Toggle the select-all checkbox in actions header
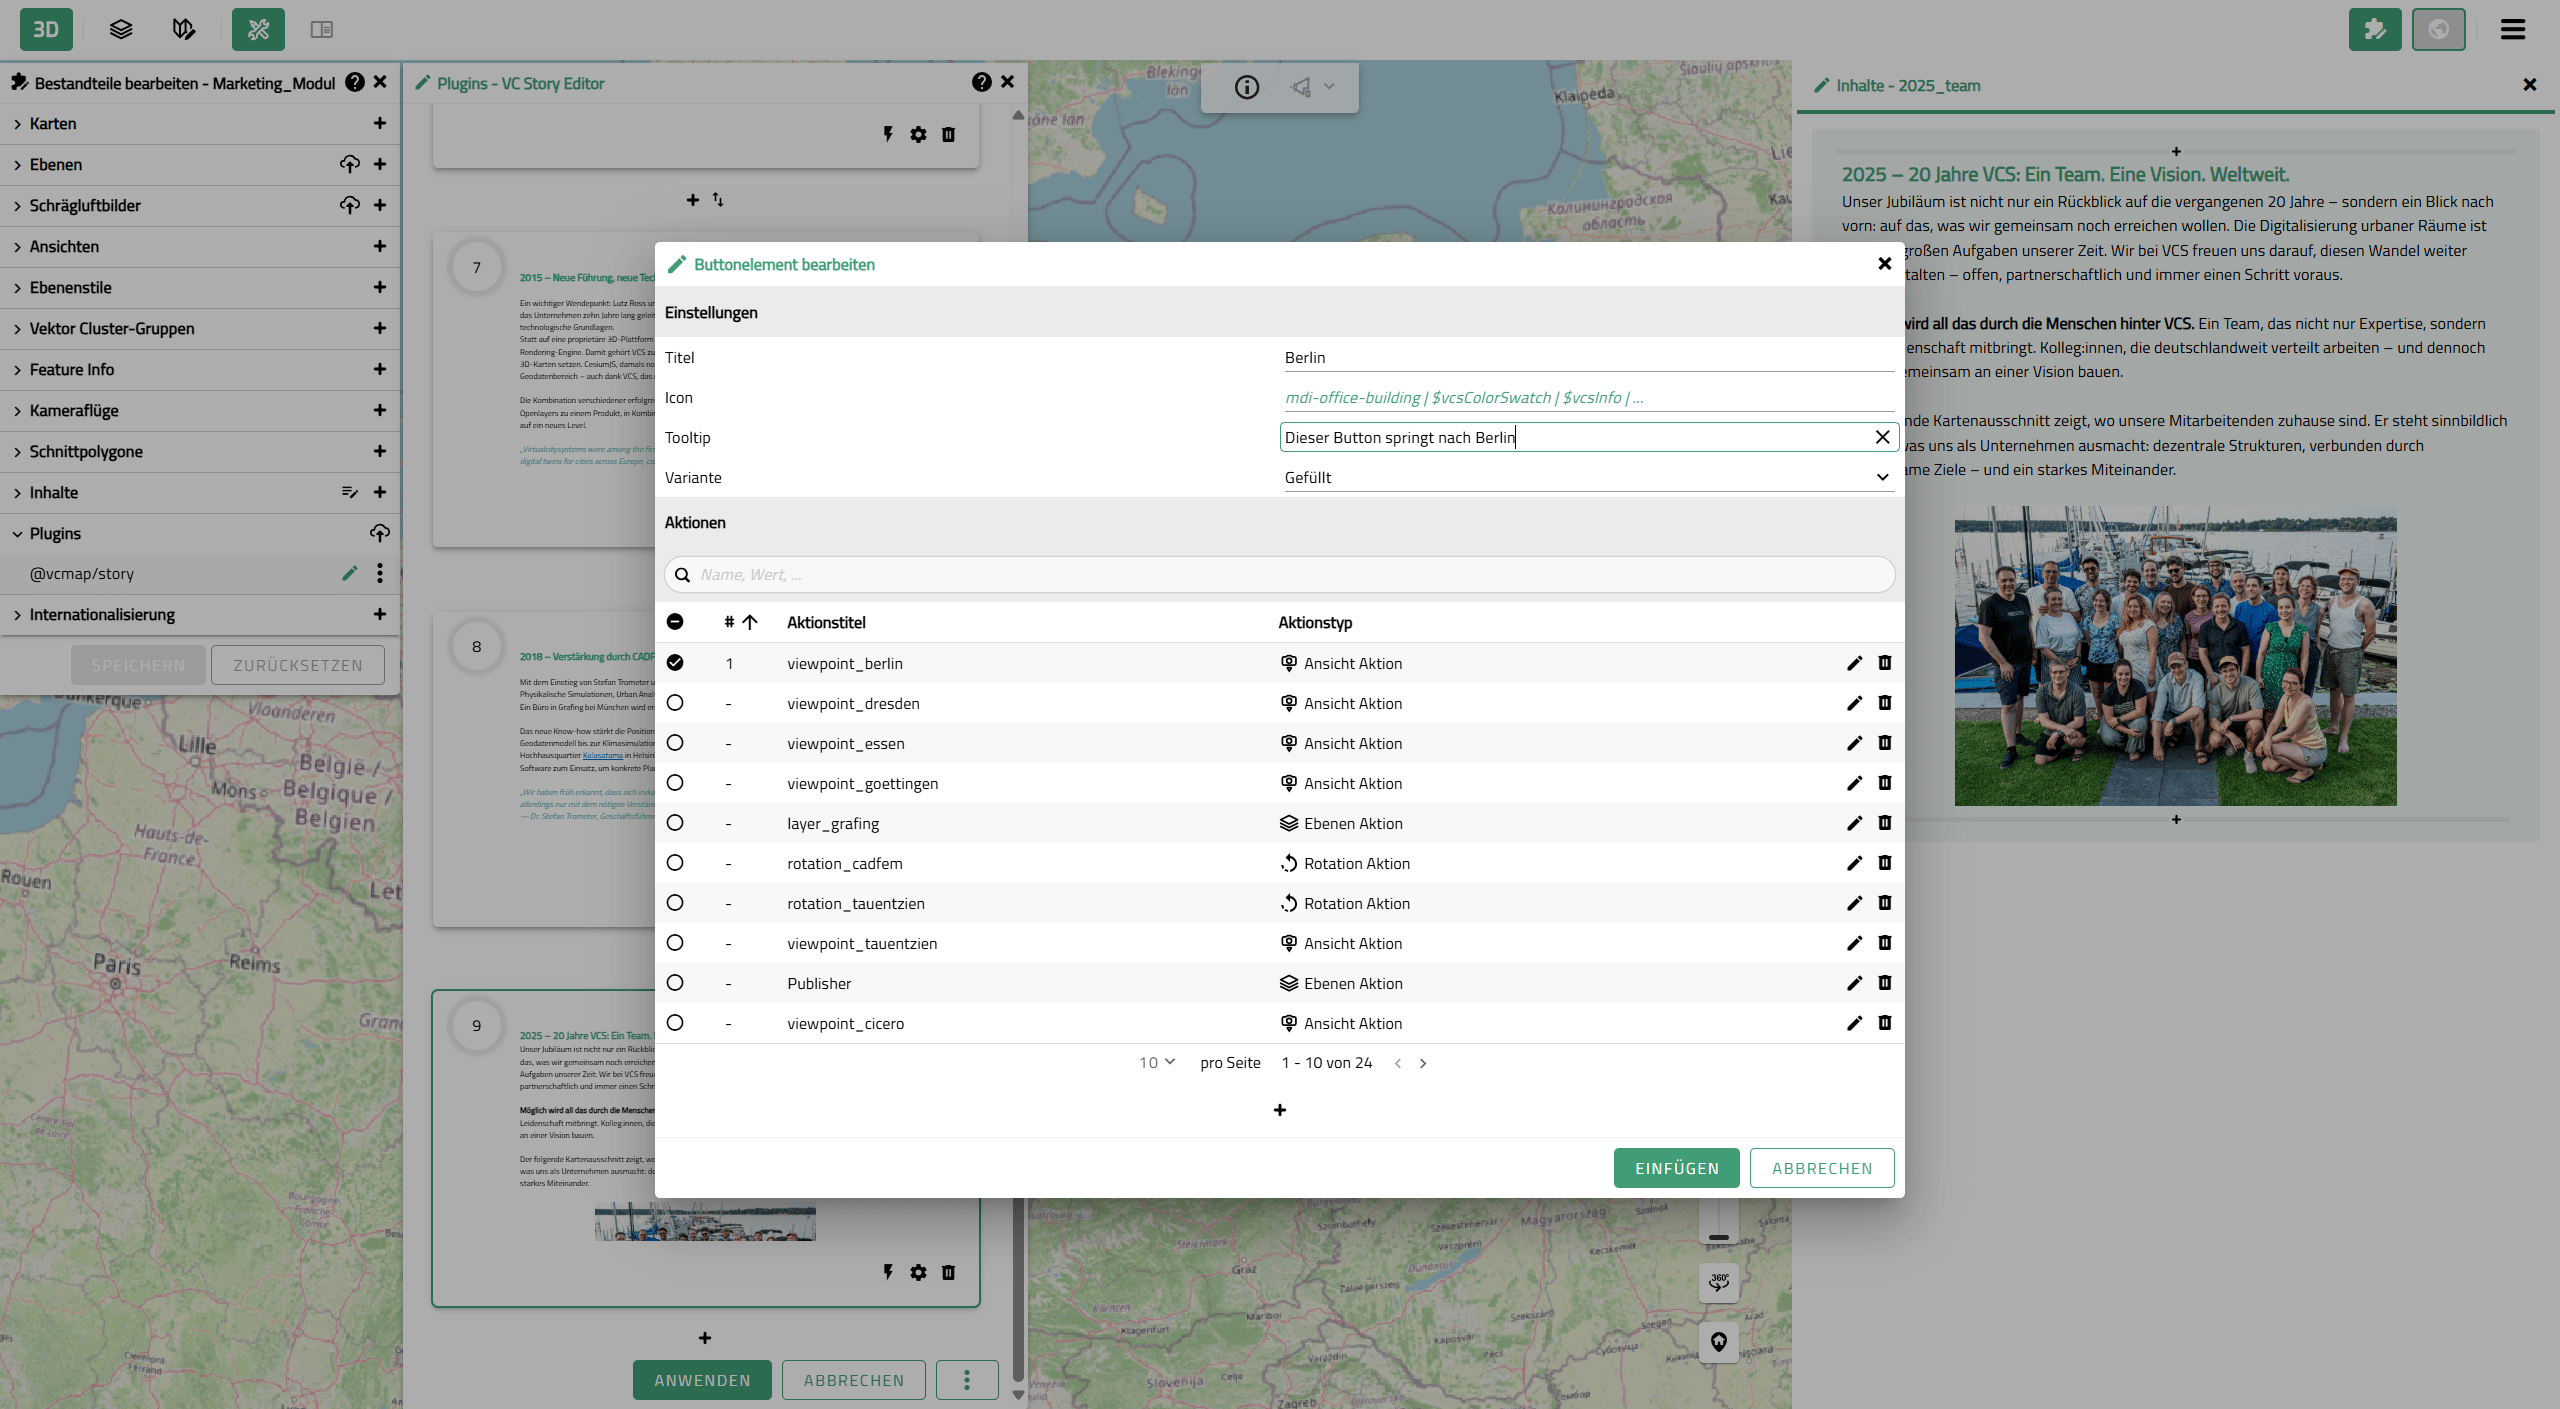2560x1409 pixels. [x=675, y=622]
